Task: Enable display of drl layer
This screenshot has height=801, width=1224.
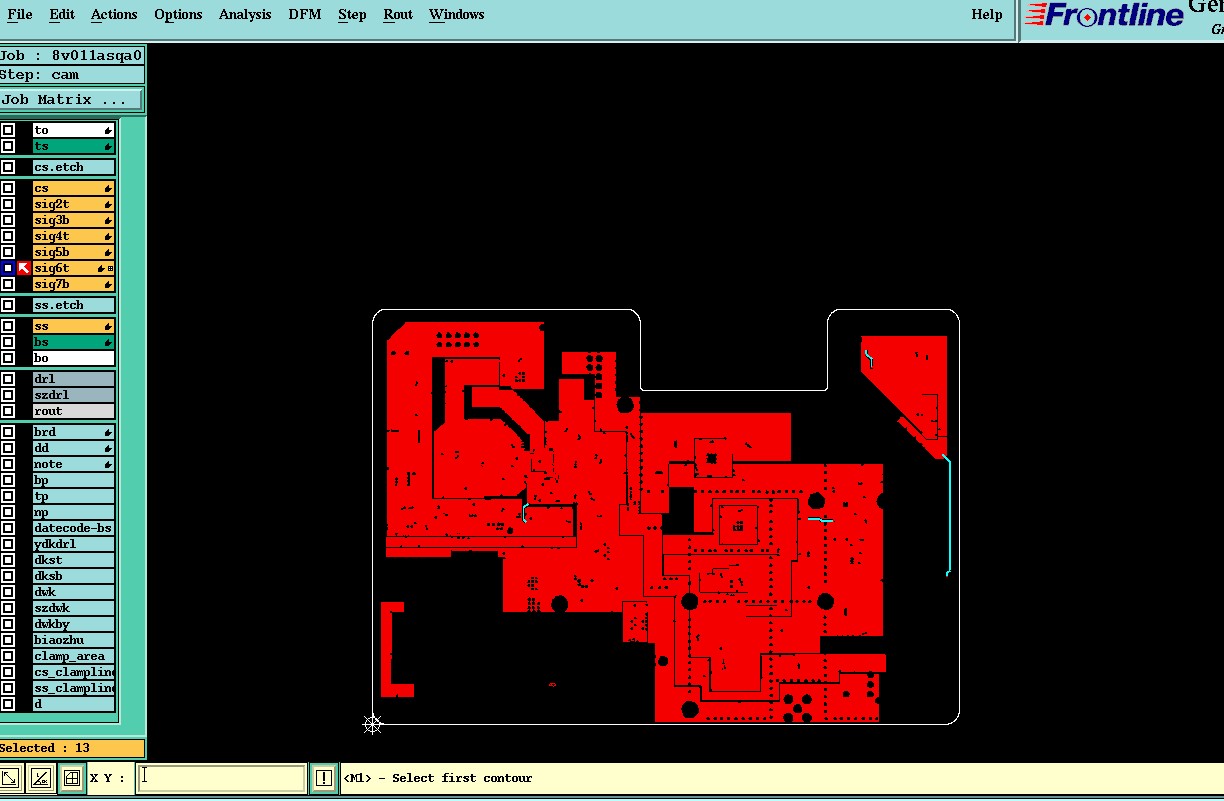Action: tap(8, 379)
